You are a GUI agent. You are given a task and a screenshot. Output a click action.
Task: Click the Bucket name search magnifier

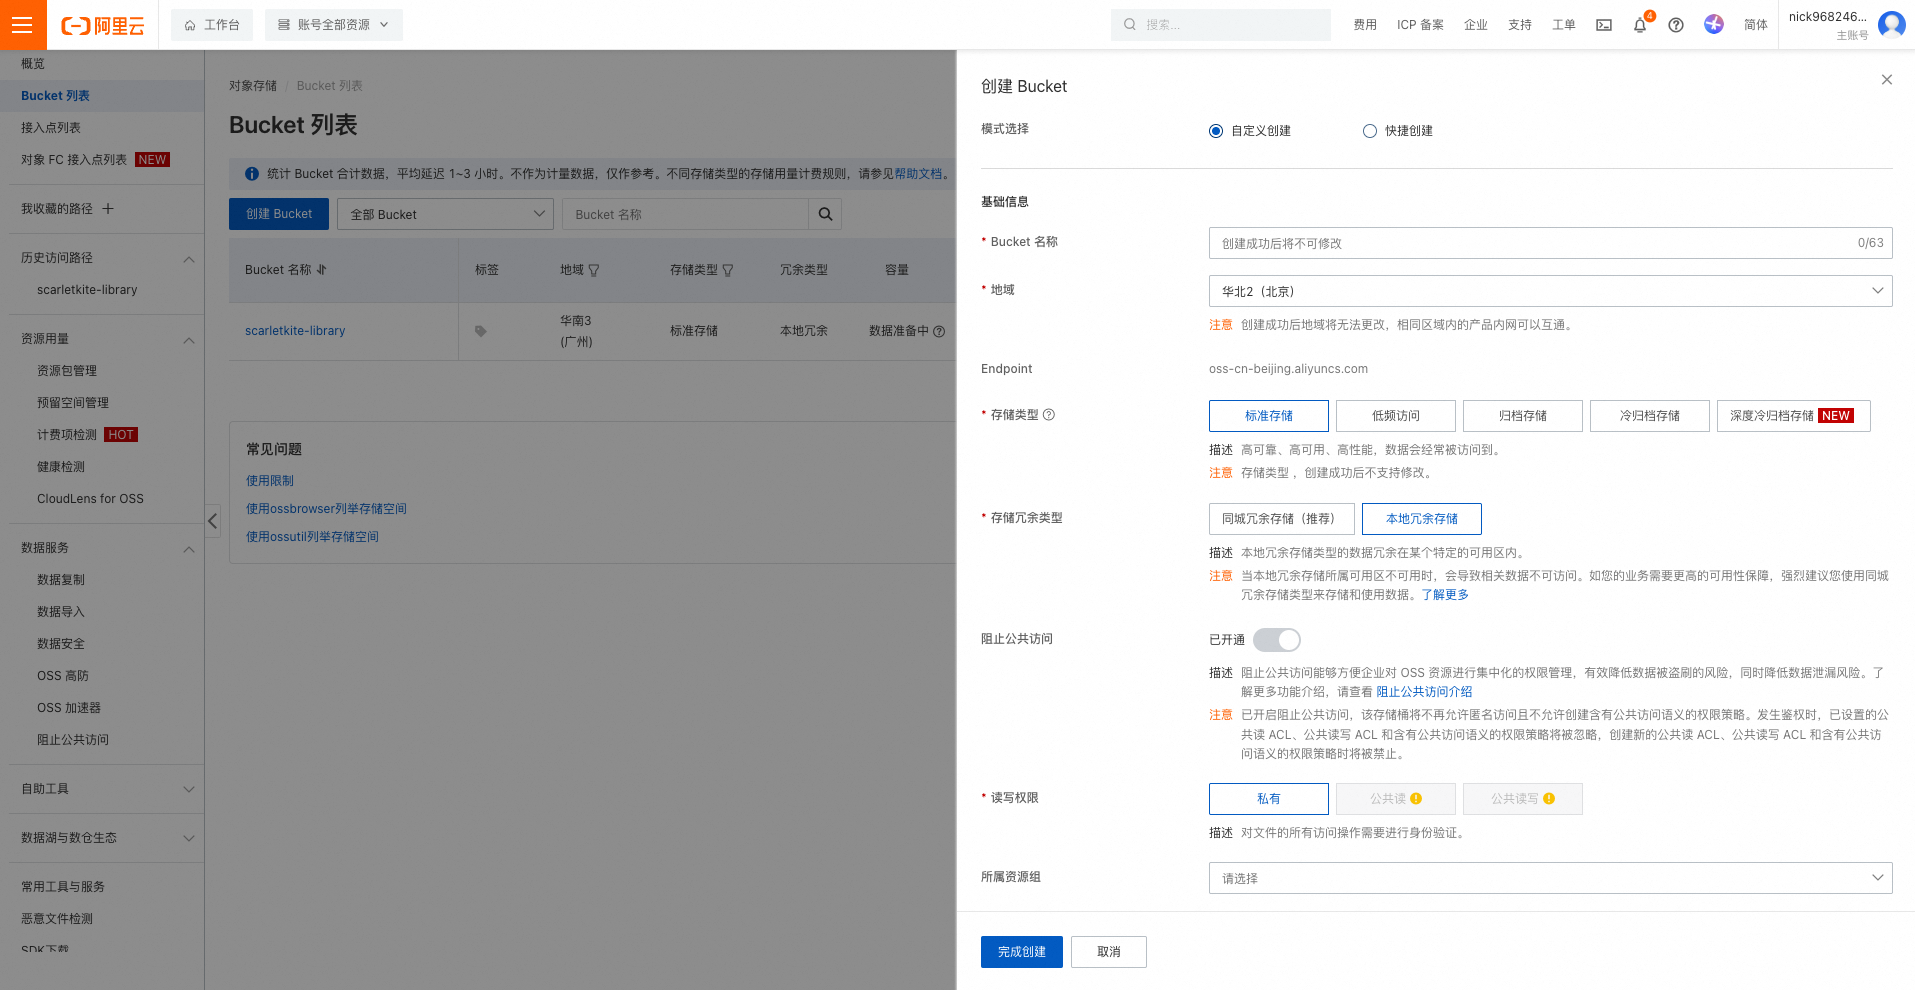point(825,214)
